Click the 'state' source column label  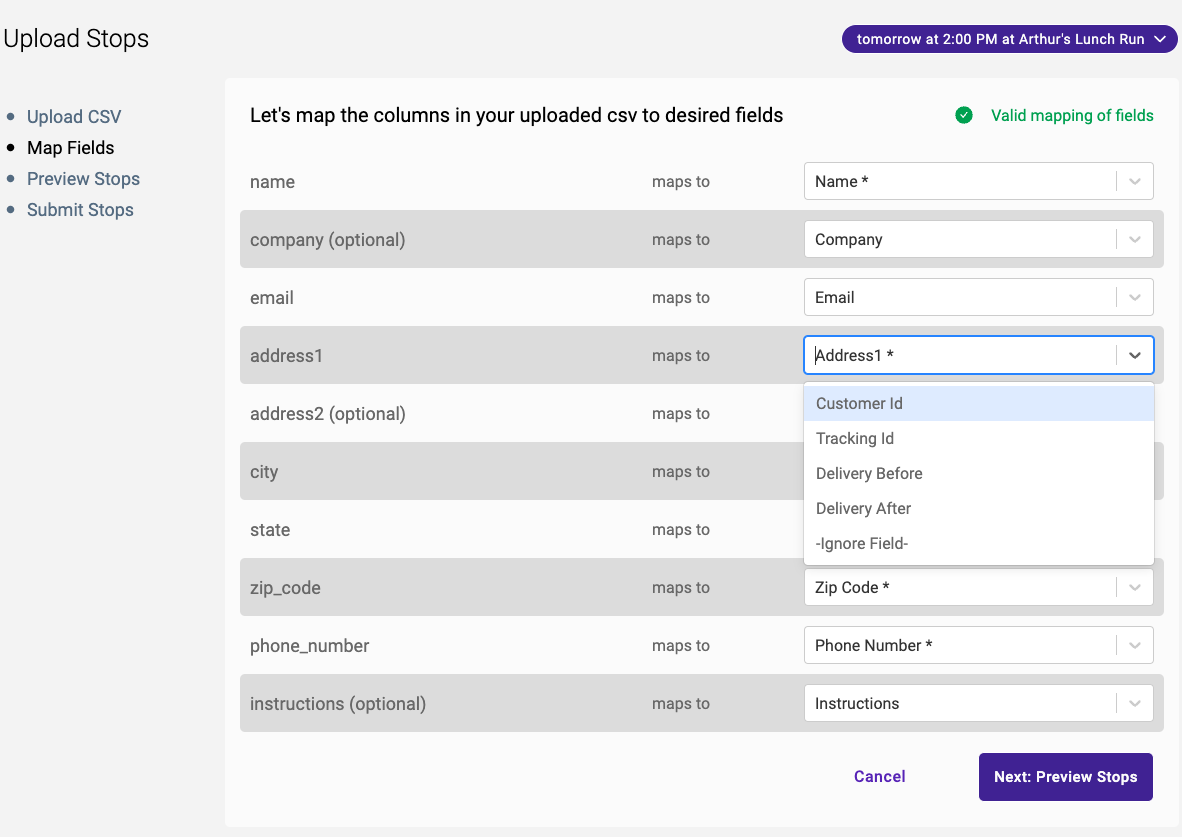point(270,529)
